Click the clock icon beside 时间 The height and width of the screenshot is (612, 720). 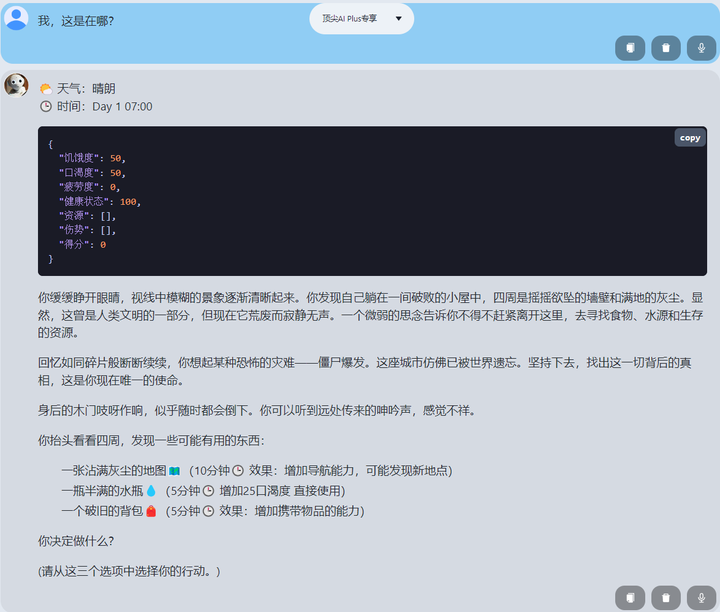tap(45, 107)
